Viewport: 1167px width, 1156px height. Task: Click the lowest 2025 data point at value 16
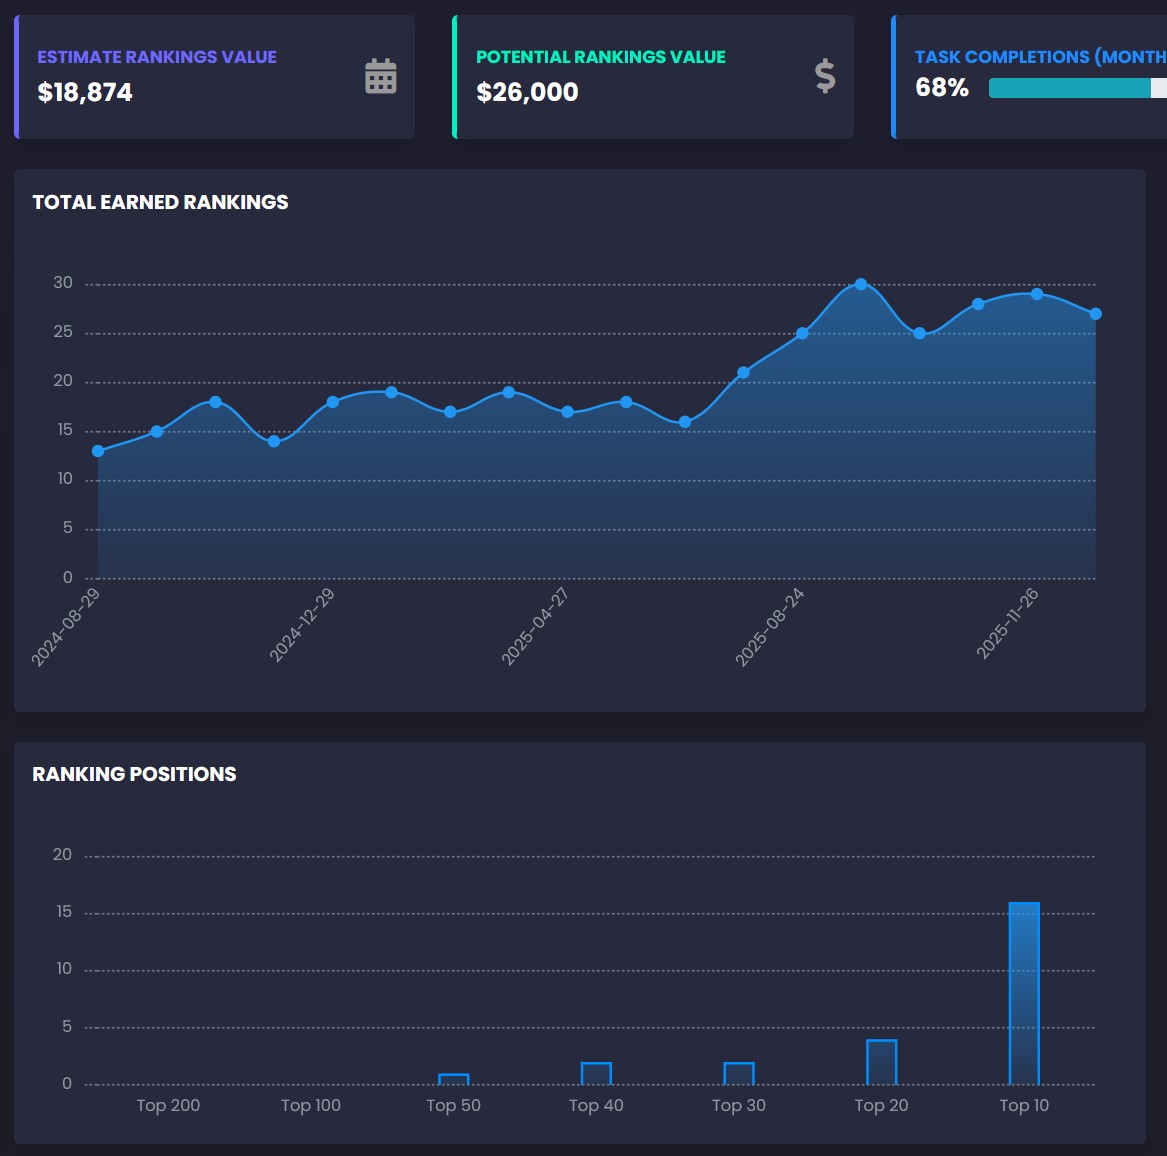point(685,422)
